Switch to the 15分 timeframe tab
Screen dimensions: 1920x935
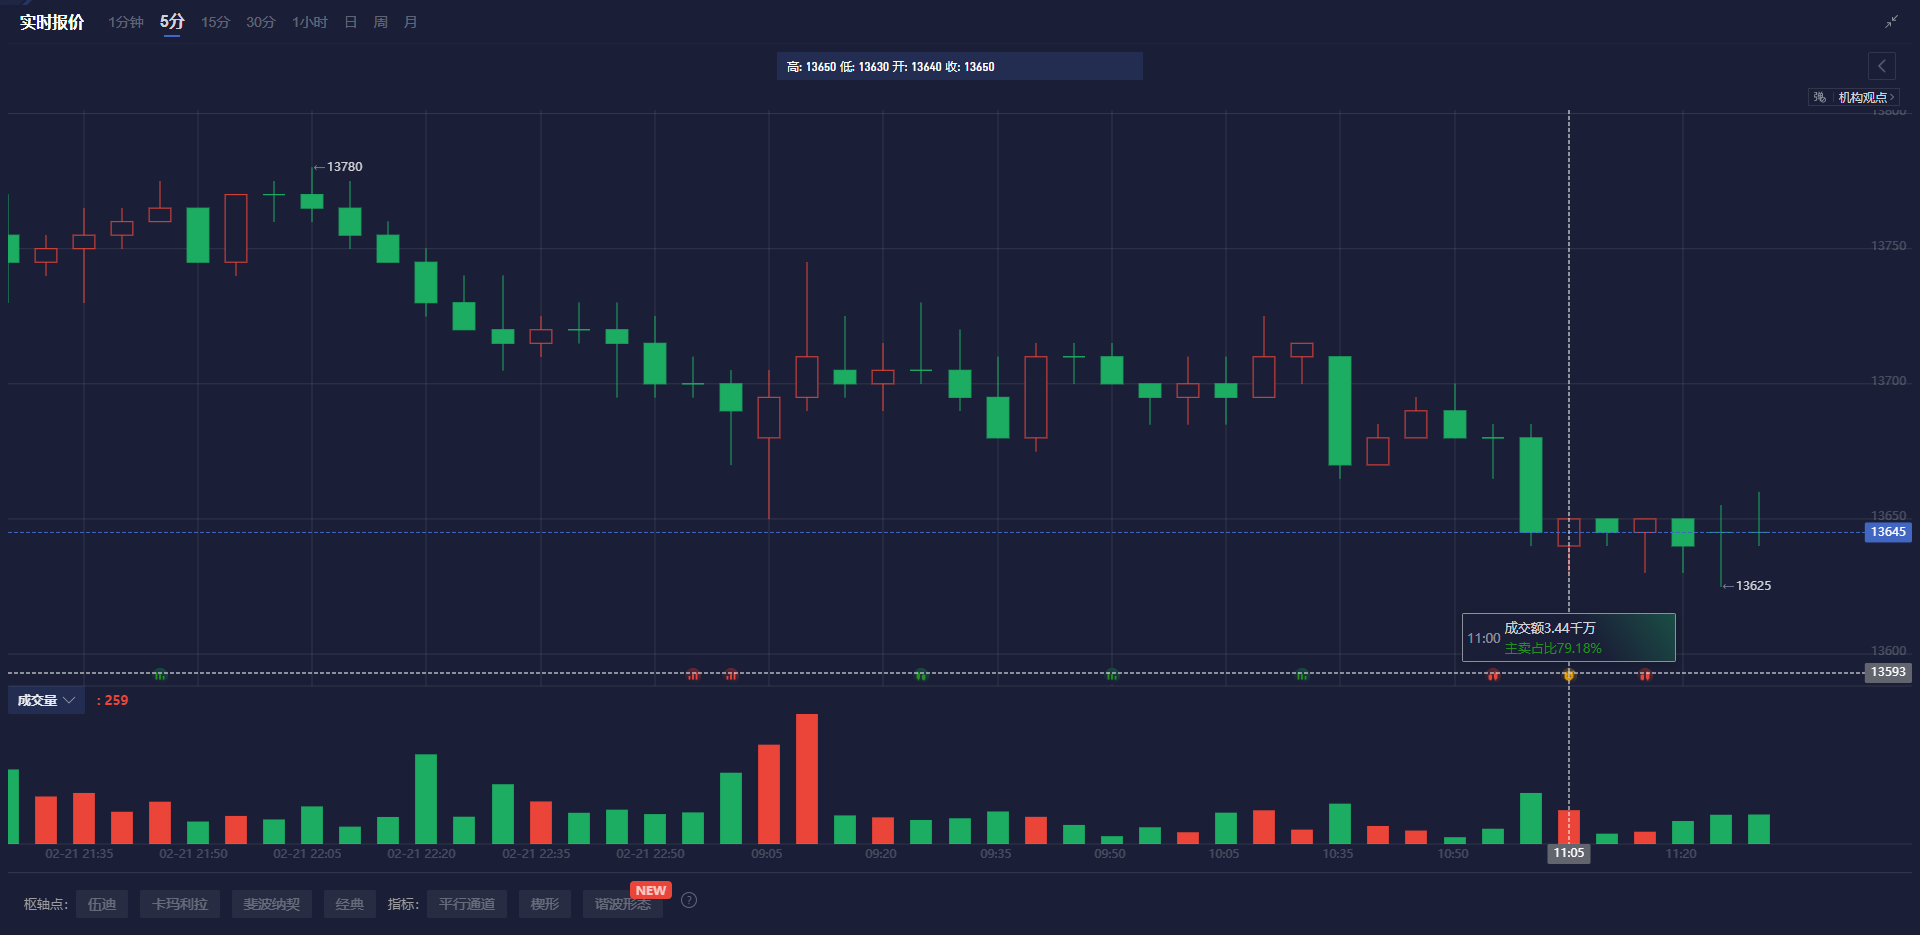215,21
